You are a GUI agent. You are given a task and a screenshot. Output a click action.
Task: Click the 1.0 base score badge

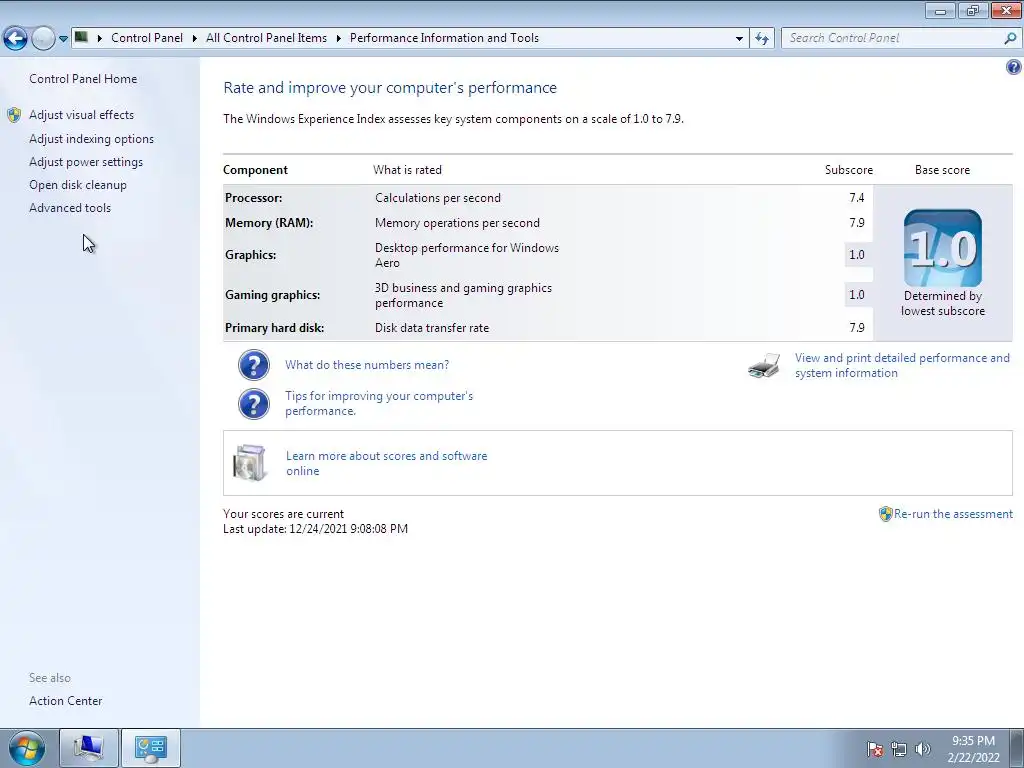(x=942, y=248)
